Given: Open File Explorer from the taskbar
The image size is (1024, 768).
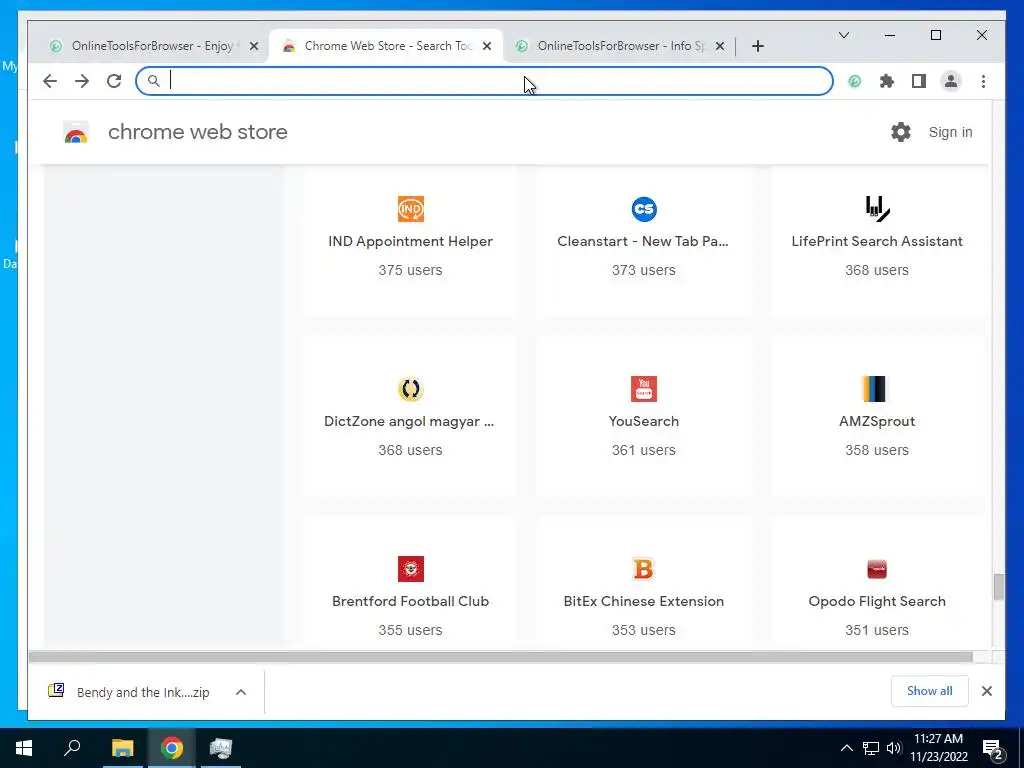Looking at the screenshot, I should [122, 748].
